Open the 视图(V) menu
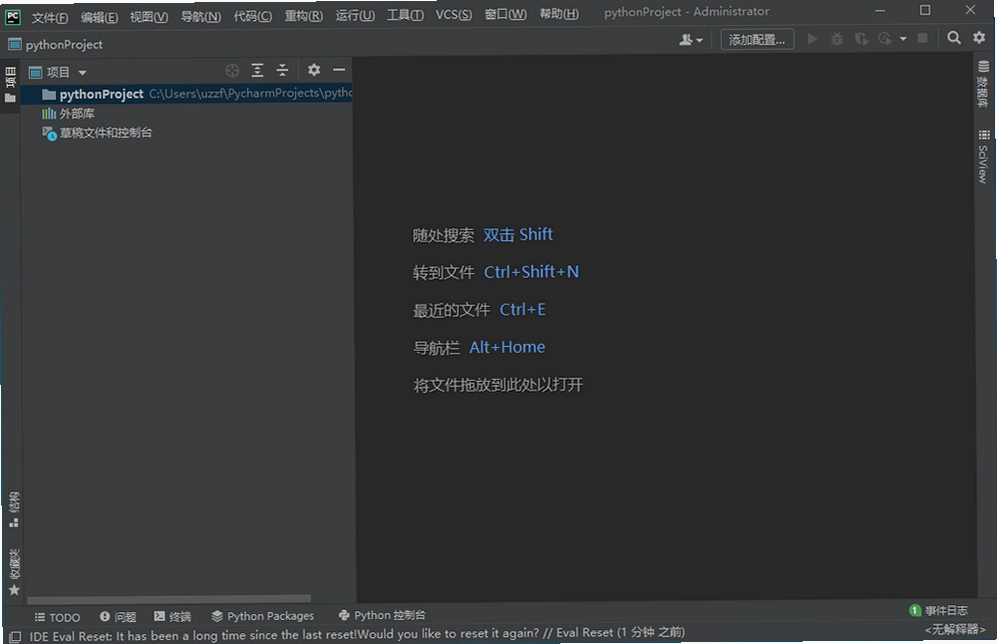Screen dimensions: 997x644 149,17
